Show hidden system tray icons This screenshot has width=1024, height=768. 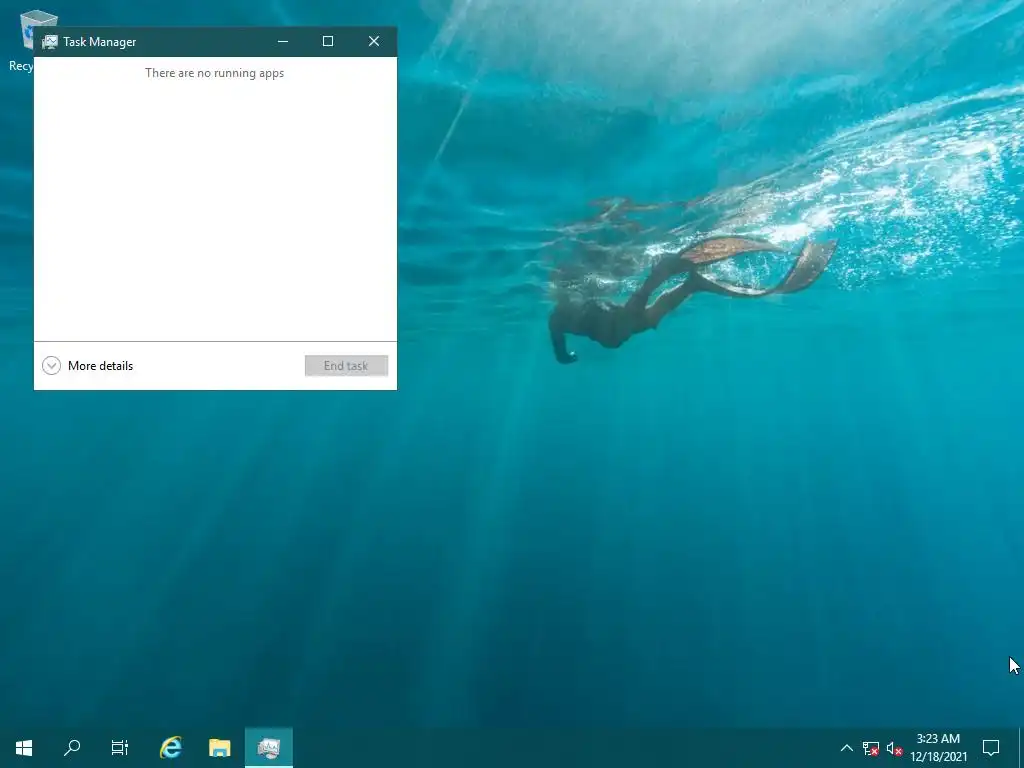[846, 748]
